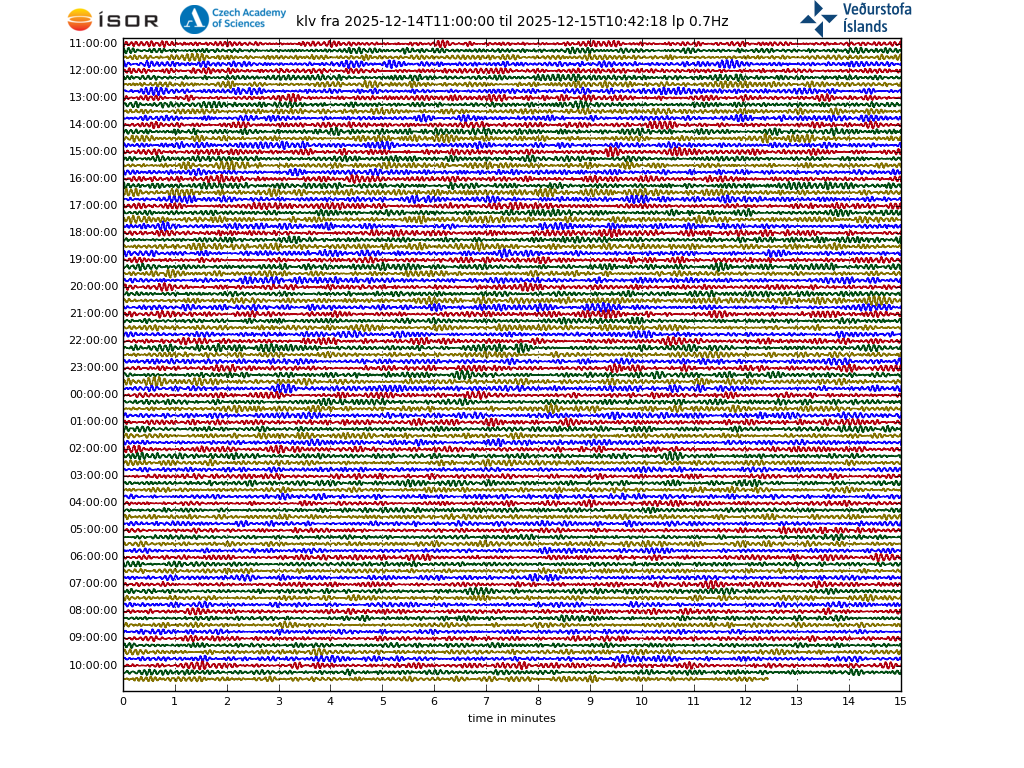Click the 9 minute tick on x-axis

point(590,701)
